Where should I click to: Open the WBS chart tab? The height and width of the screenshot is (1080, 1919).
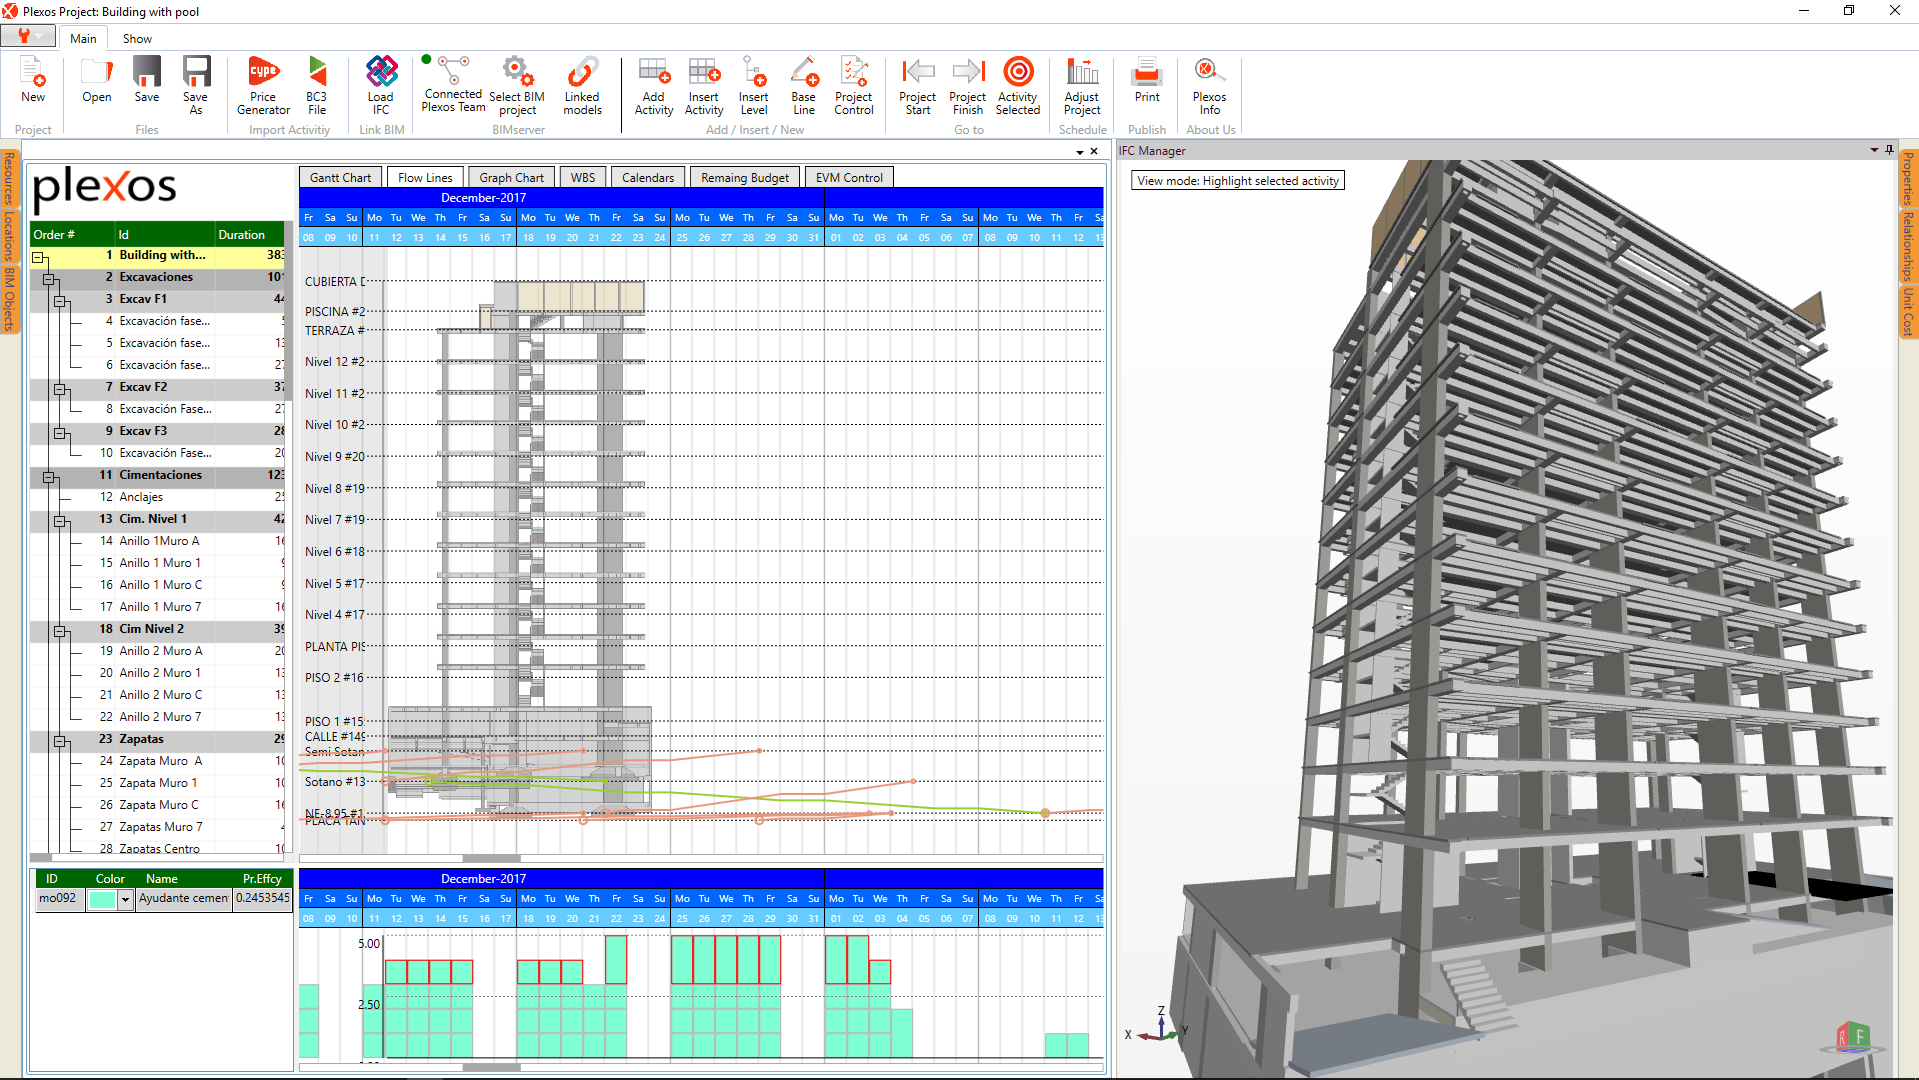(x=583, y=177)
